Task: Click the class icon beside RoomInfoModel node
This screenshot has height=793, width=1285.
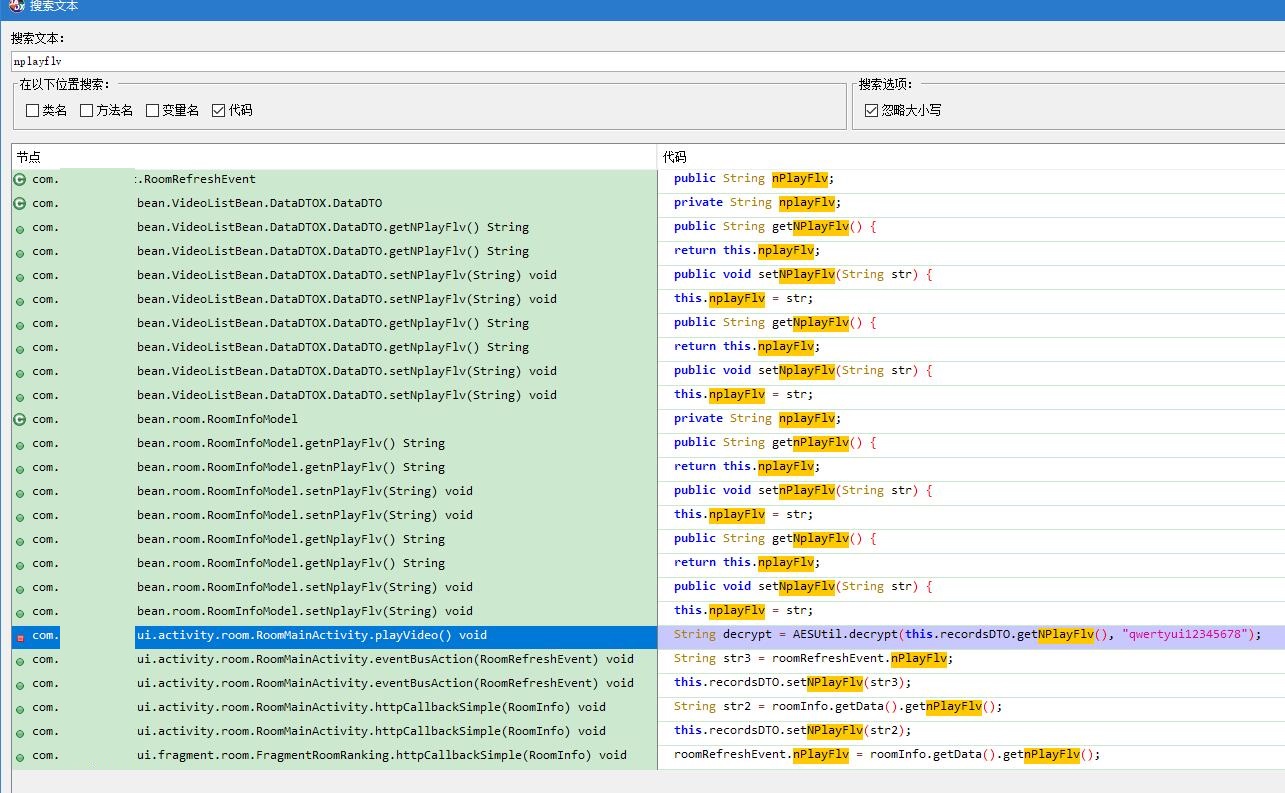Action: tap(20, 419)
